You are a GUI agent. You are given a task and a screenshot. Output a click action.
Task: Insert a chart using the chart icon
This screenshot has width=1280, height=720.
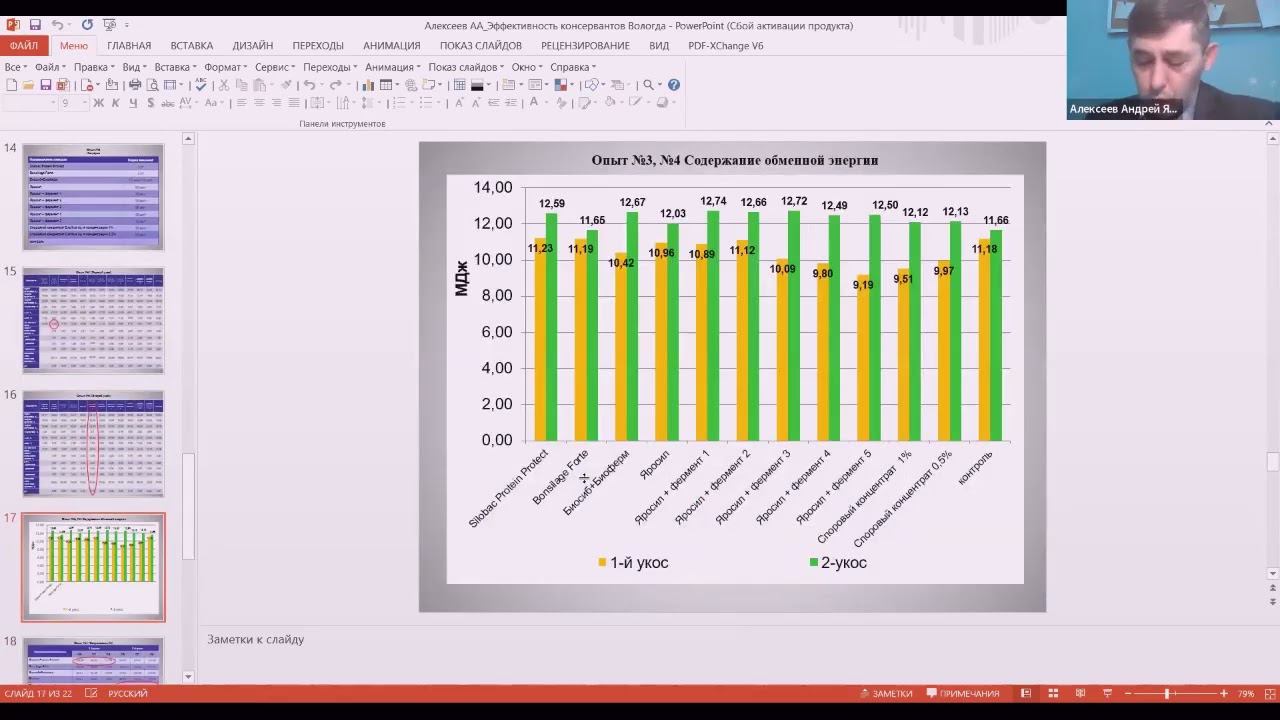(x=368, y=85)
